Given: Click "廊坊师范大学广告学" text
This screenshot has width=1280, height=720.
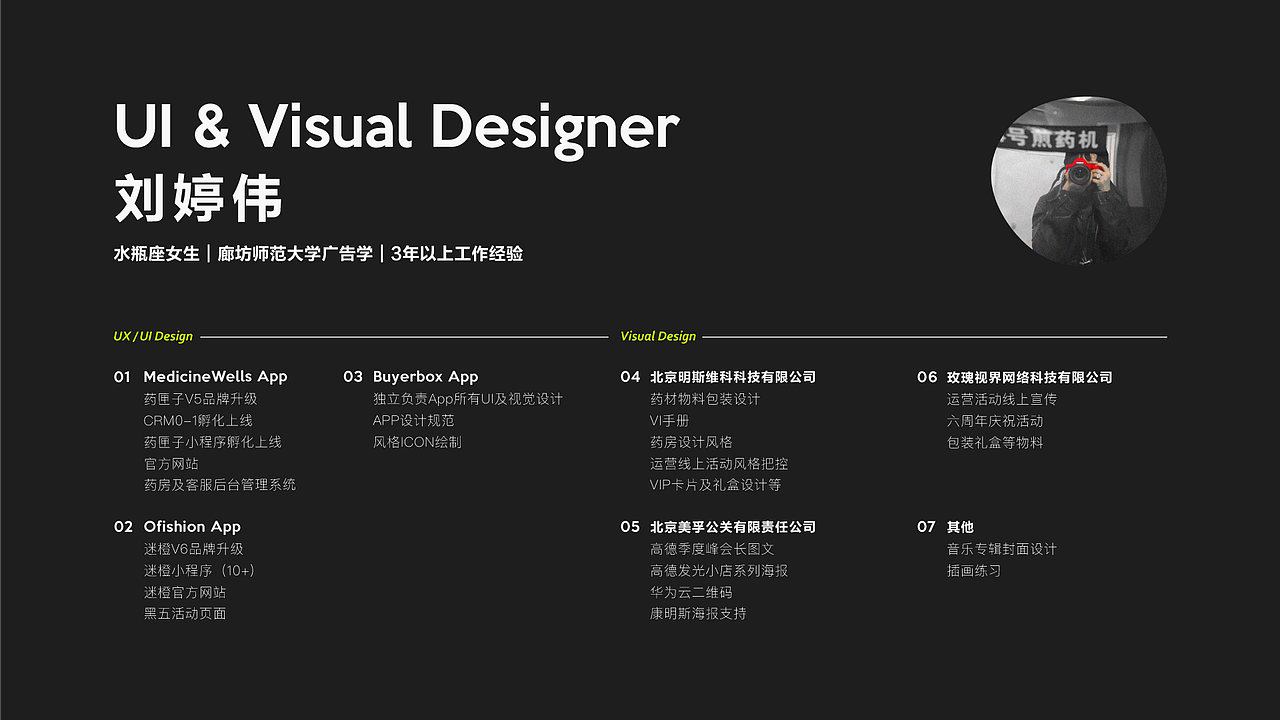Looking at the screenshot, I should (x=295, y=254).
